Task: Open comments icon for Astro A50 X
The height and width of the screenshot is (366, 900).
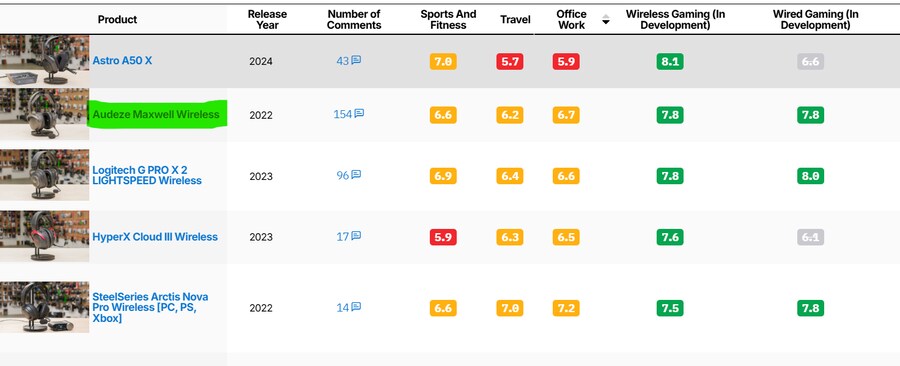Action: click(356, 60)
